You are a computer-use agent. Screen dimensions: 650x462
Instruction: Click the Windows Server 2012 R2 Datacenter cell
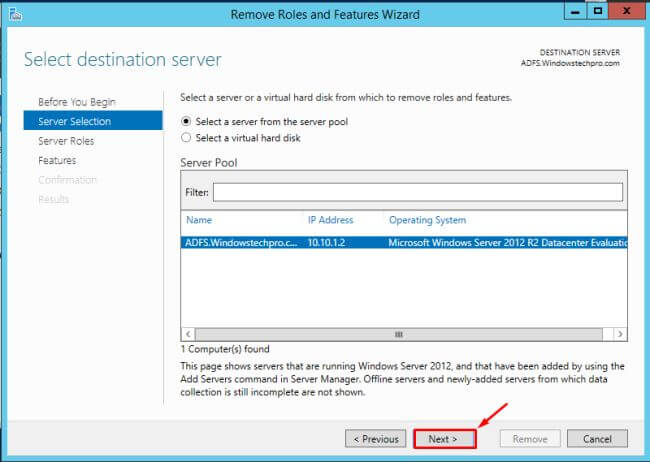click(507, 243)
